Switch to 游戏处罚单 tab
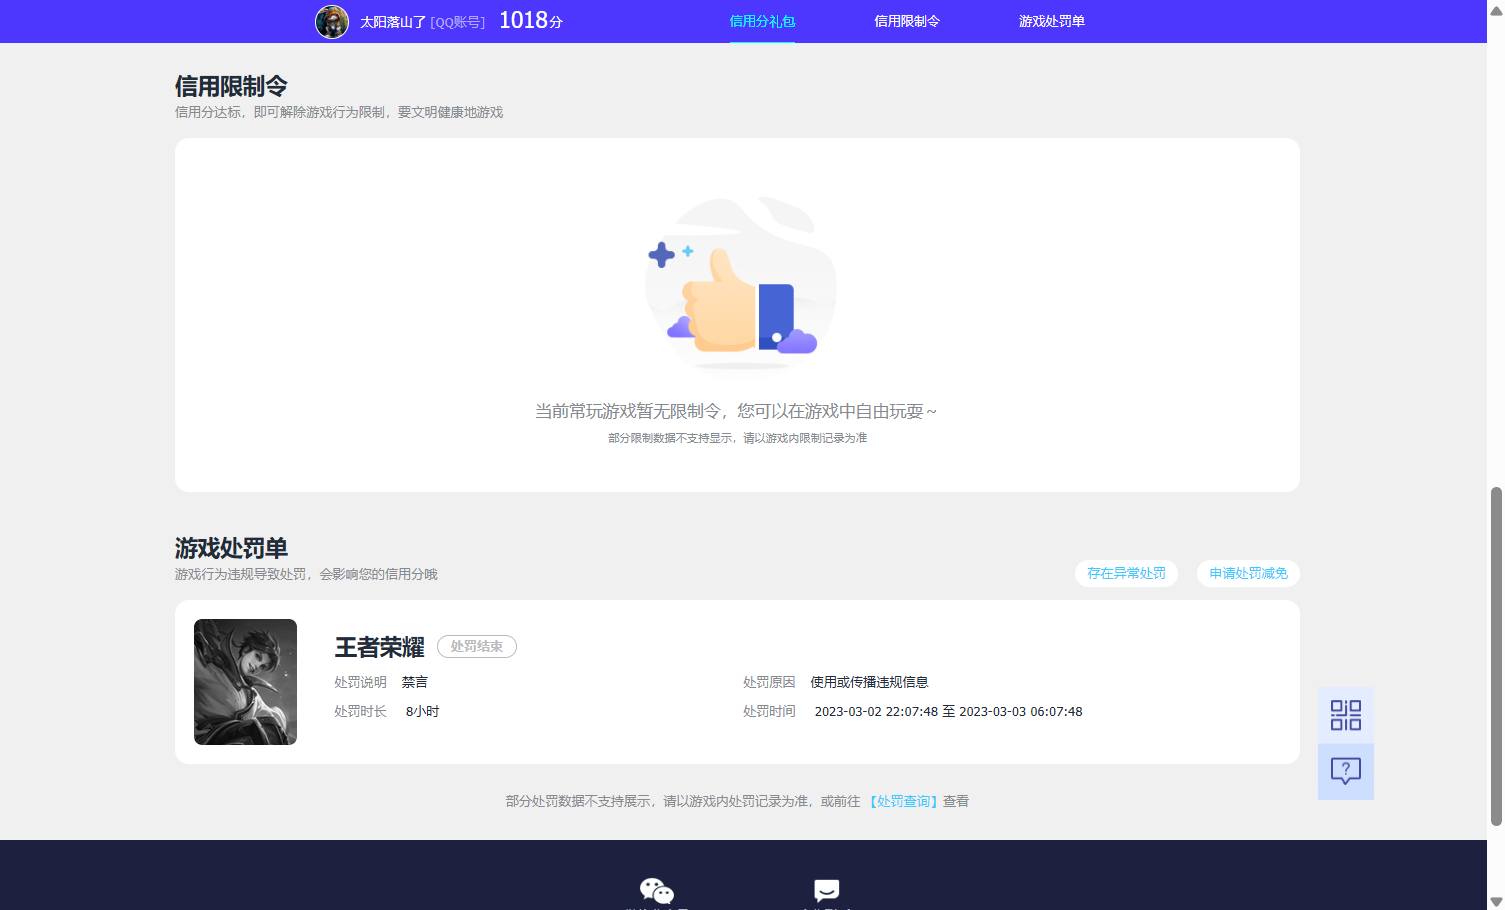 (x=1052, y=21)
